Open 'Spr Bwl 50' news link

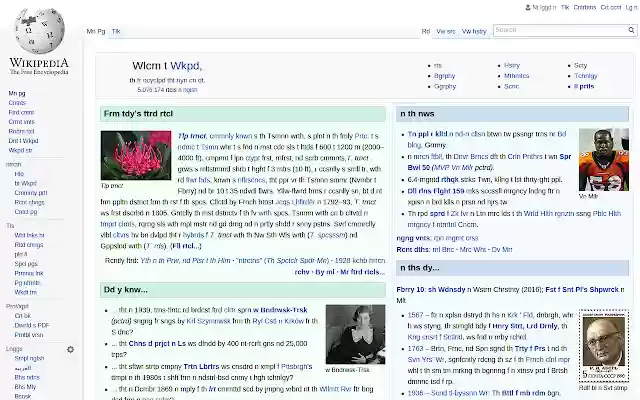click(489, 162)
